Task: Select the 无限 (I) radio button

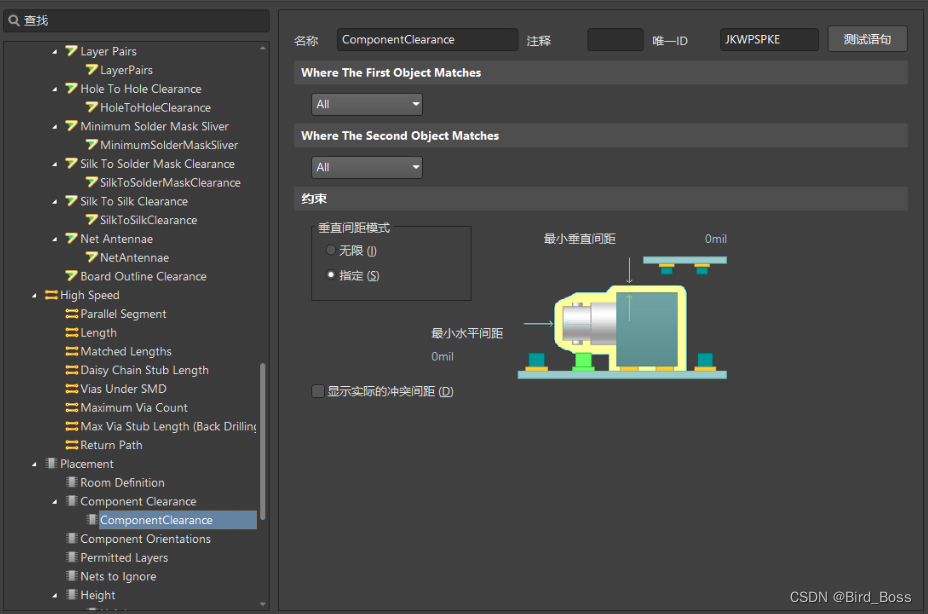Action: click(331, 250)
